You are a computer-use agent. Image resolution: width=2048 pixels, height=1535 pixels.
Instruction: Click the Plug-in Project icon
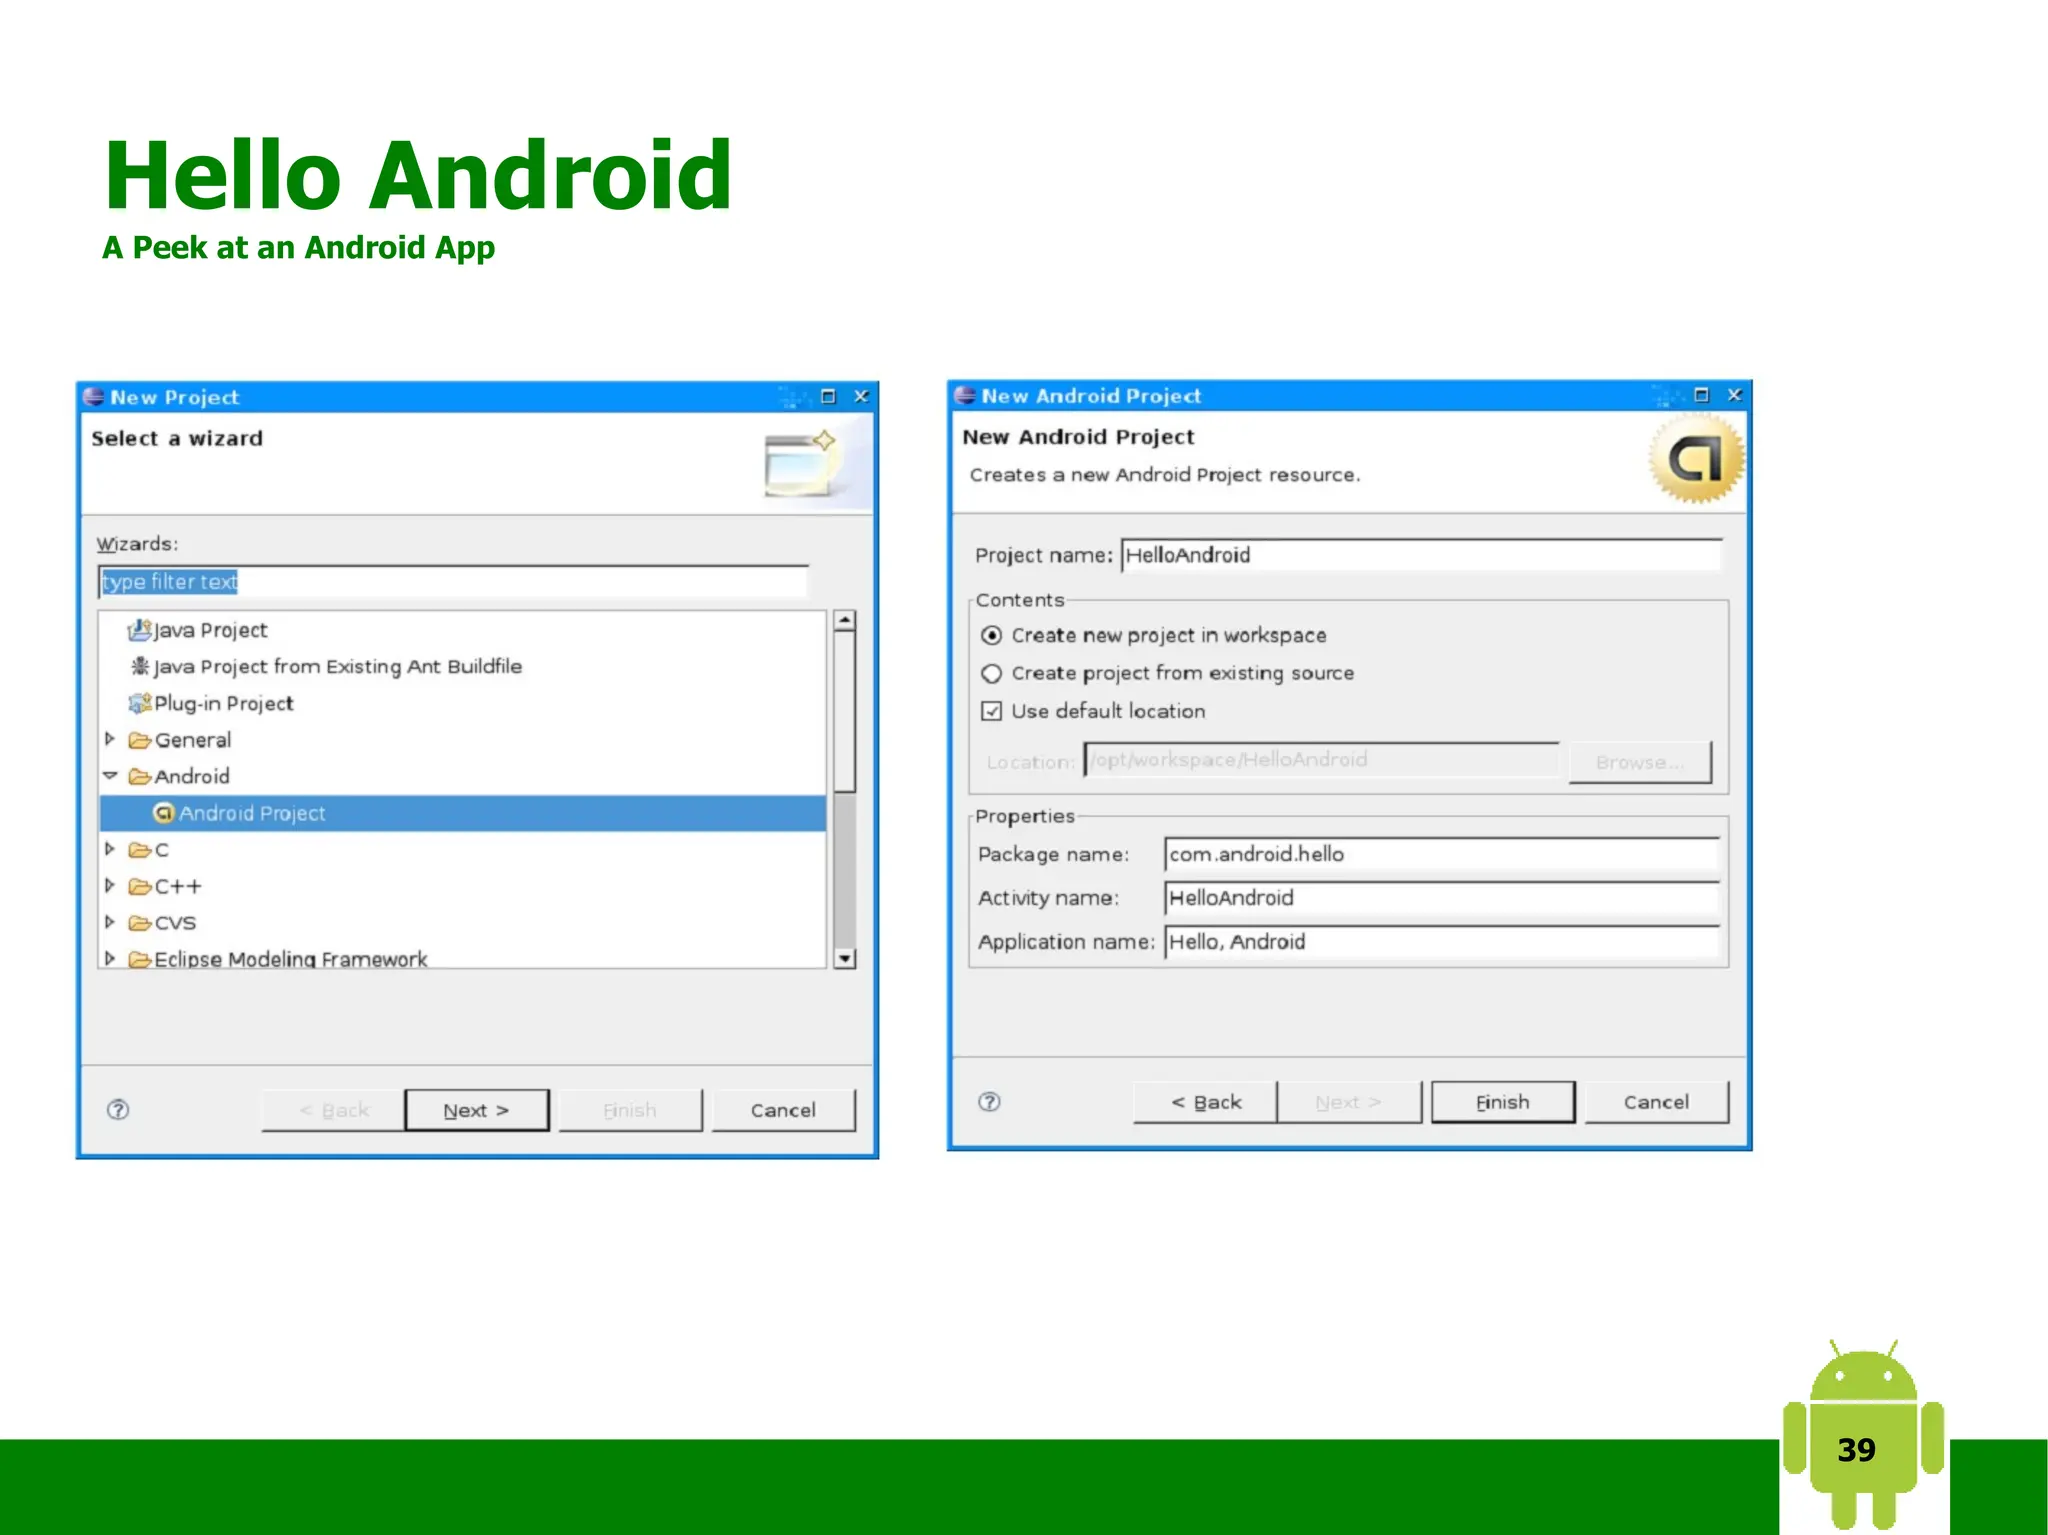(140, 703)
